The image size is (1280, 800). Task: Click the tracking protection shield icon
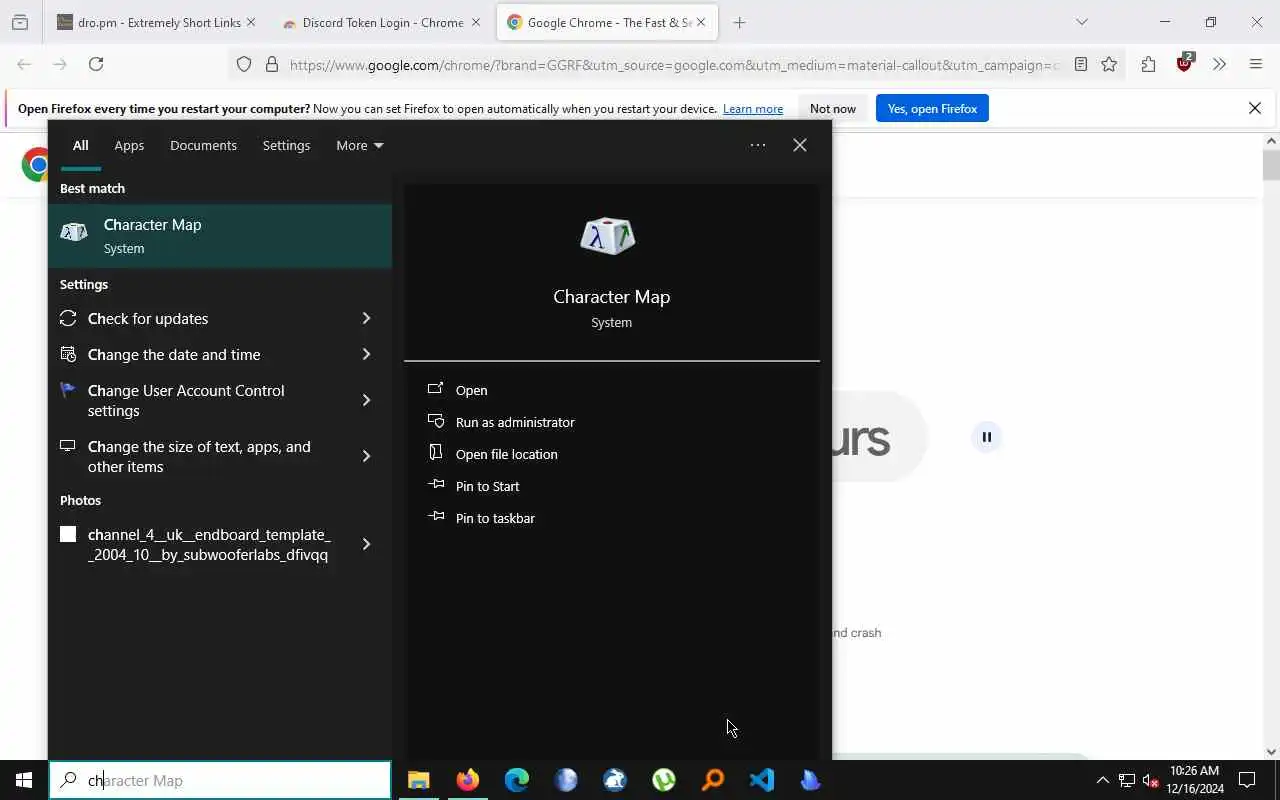tap(244, 64)
